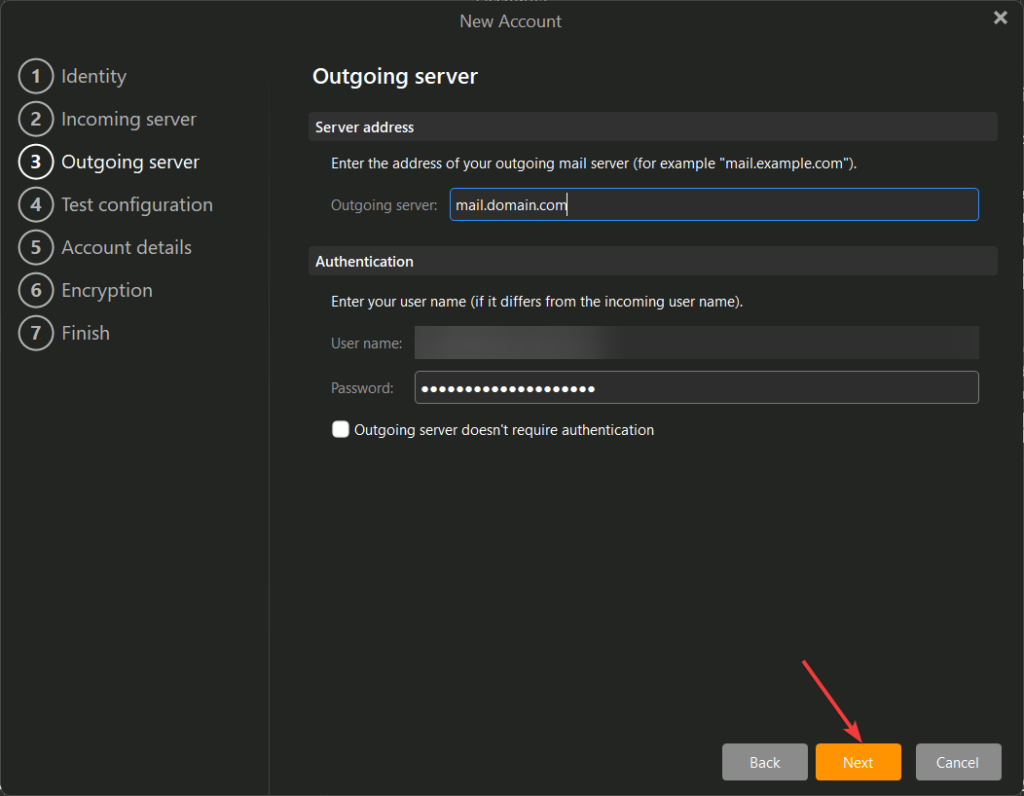Open the Test configuration step label
This screenshot has height=796, width=1024.
pos(137,205)
